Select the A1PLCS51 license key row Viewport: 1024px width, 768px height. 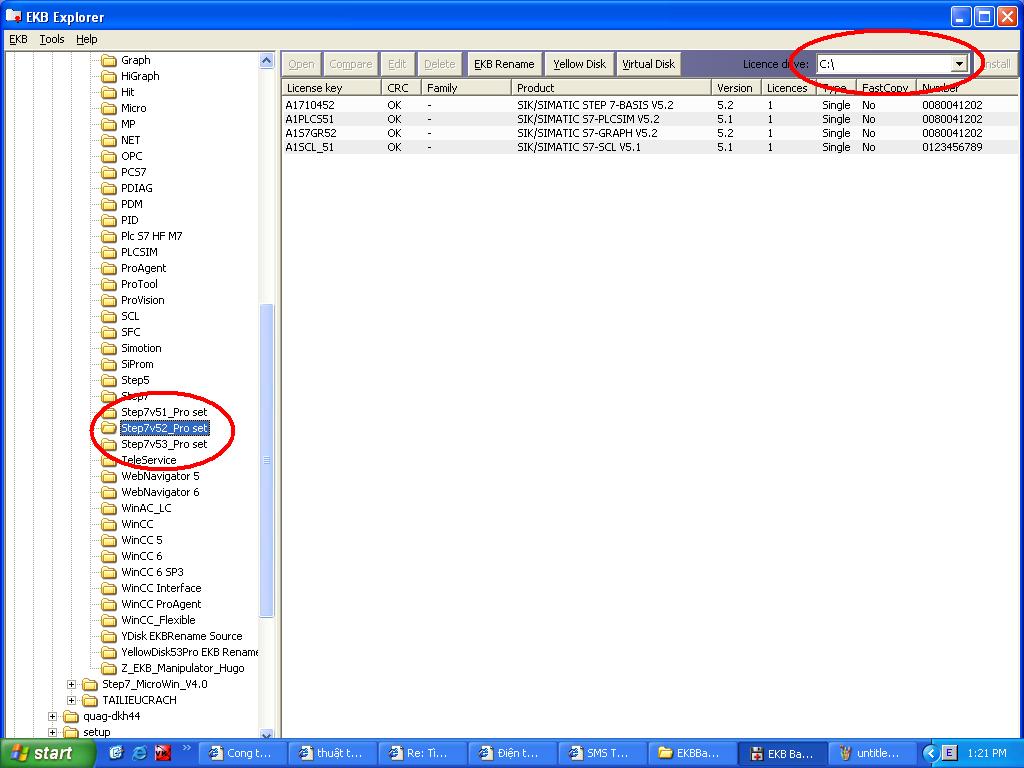[650, 119]
